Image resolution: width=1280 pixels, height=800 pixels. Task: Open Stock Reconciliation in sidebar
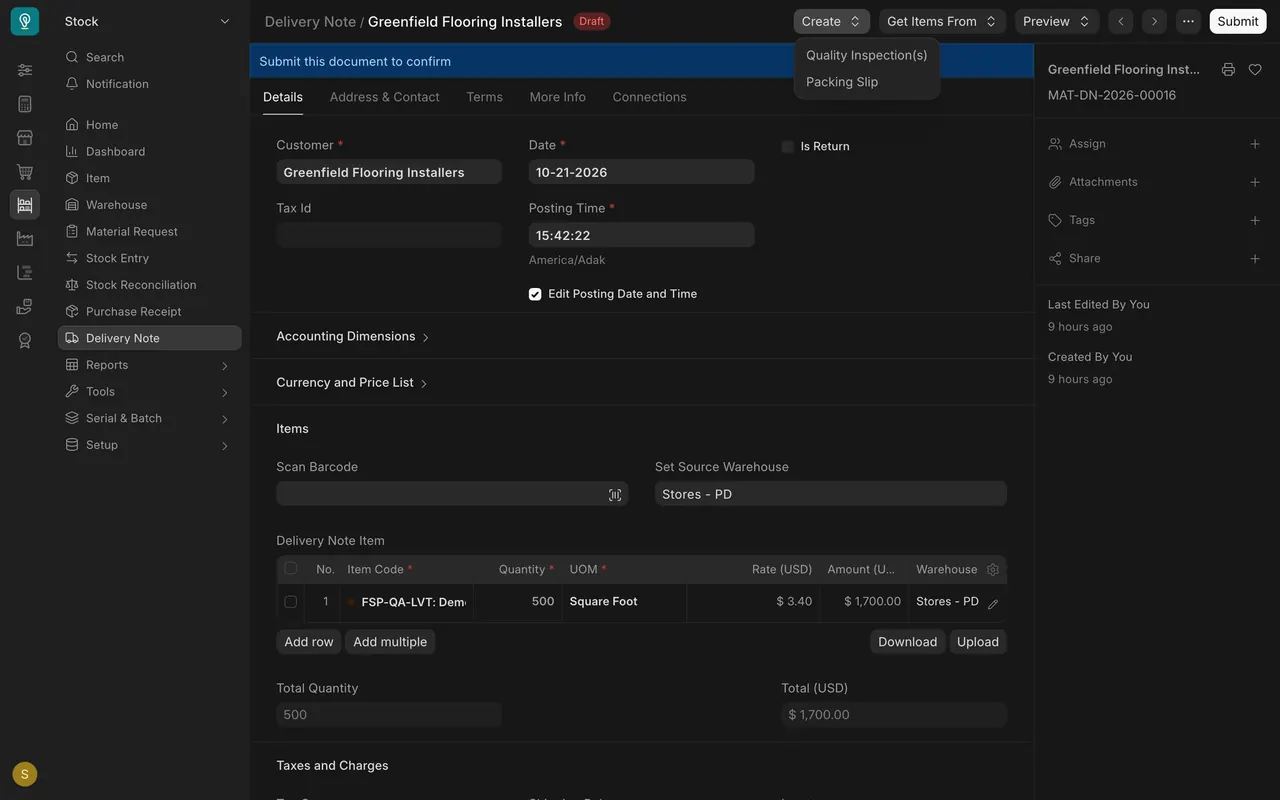150,285
